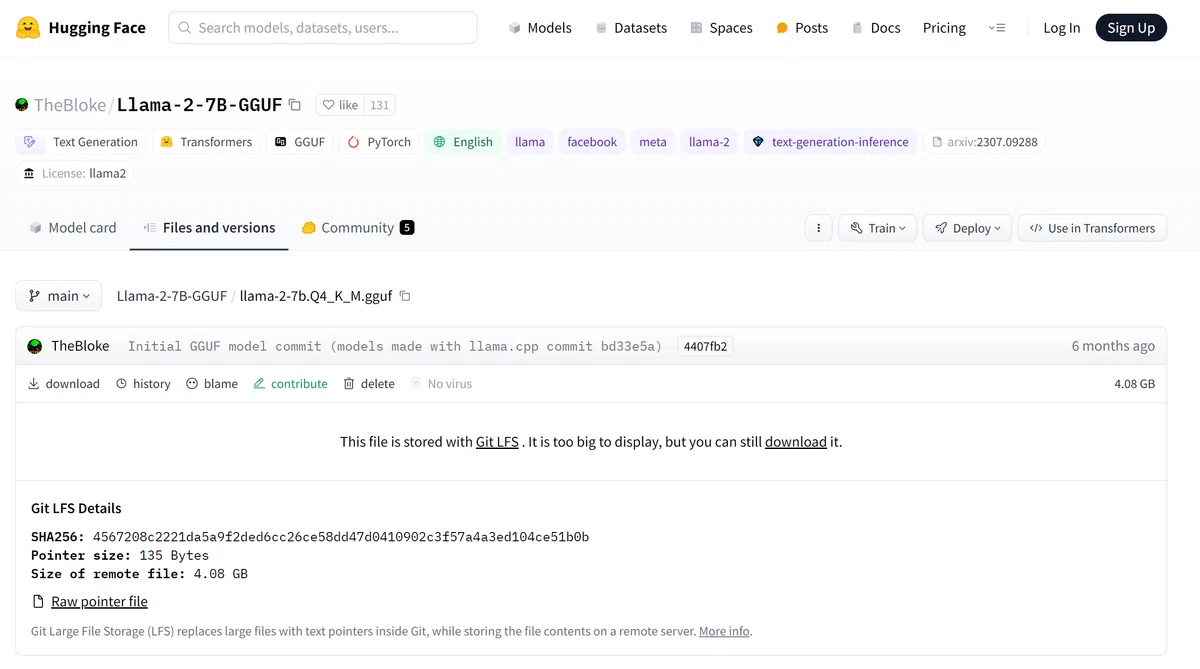Copy model name icon beside Llama-2-7B-GGUF

(x=294, y=105)
